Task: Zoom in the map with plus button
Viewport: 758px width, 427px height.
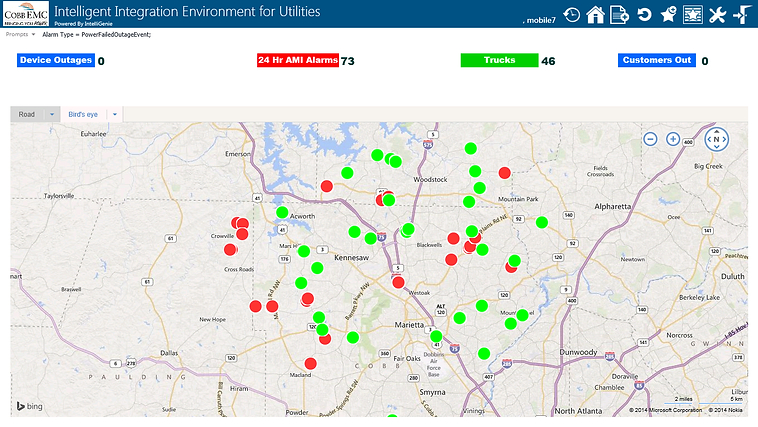Action: [x=673, y=139]
